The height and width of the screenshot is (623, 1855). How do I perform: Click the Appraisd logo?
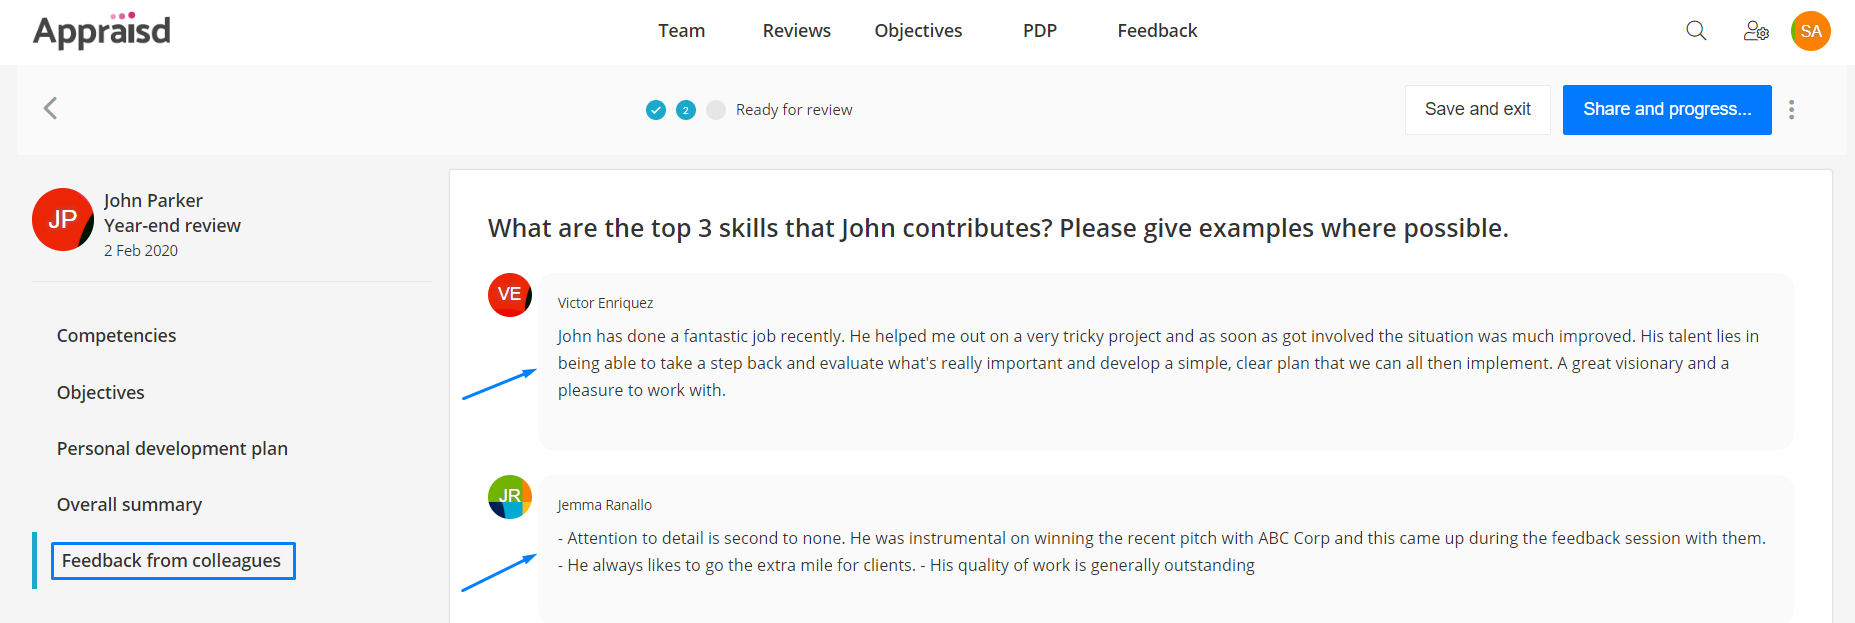coord(102,31)
